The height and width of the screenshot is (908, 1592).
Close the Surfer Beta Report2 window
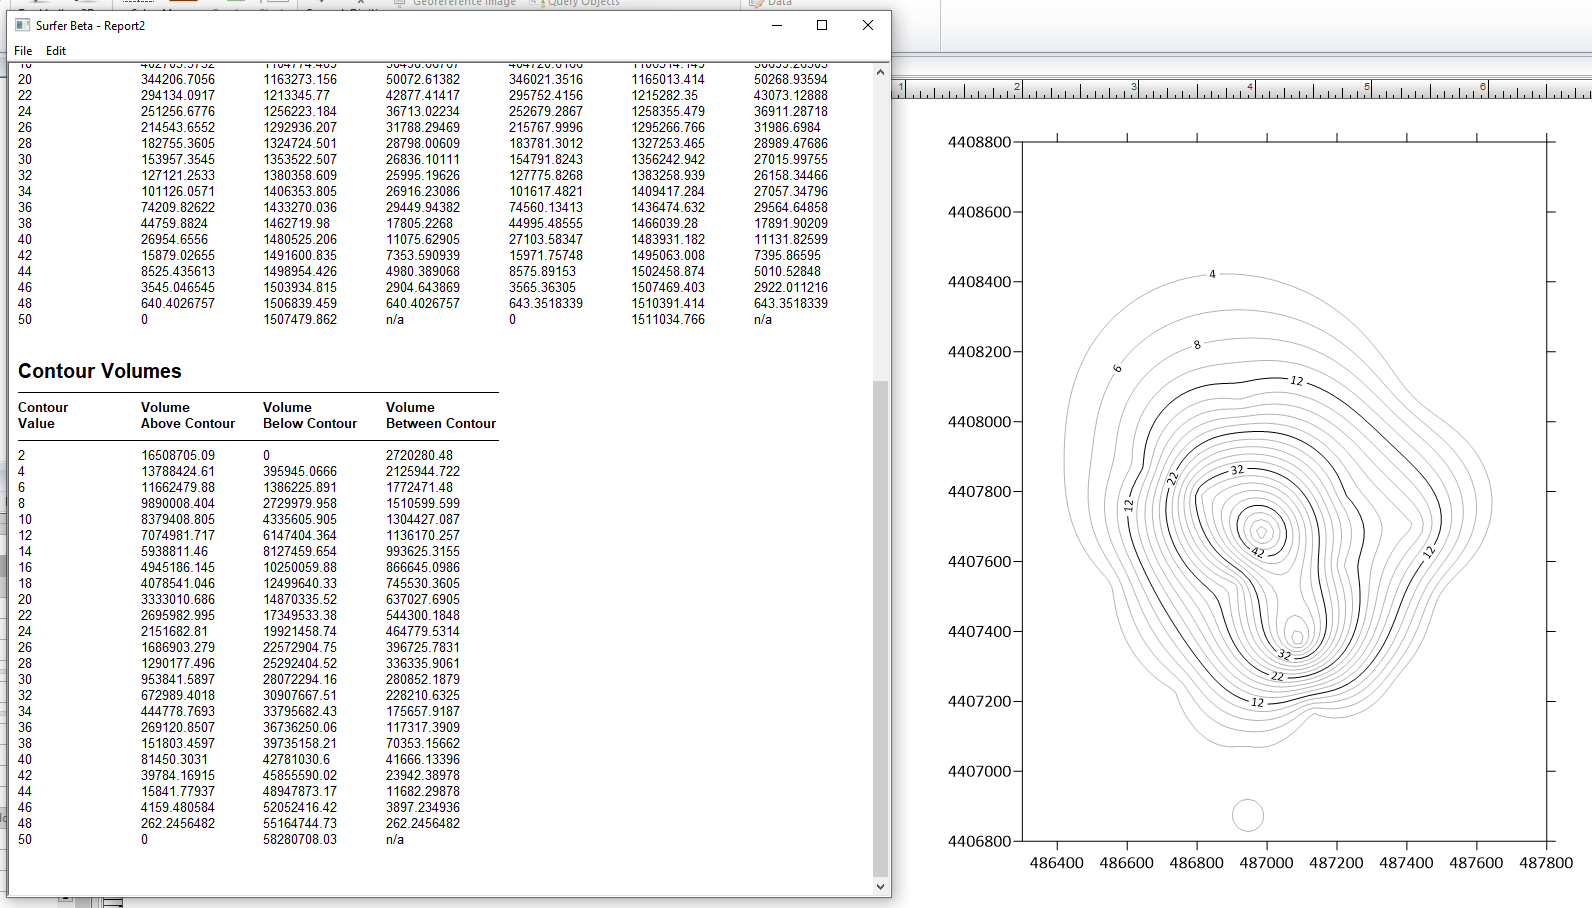867,25
